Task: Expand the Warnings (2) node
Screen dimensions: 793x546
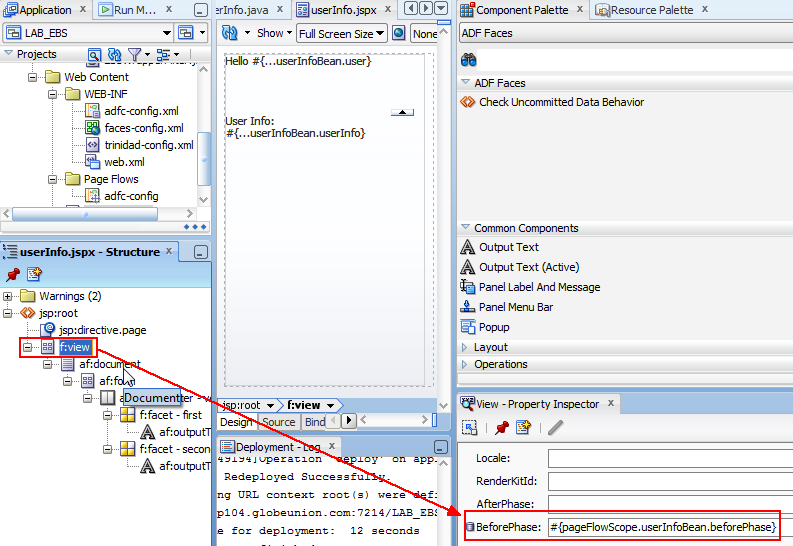Action: [8, 296]
